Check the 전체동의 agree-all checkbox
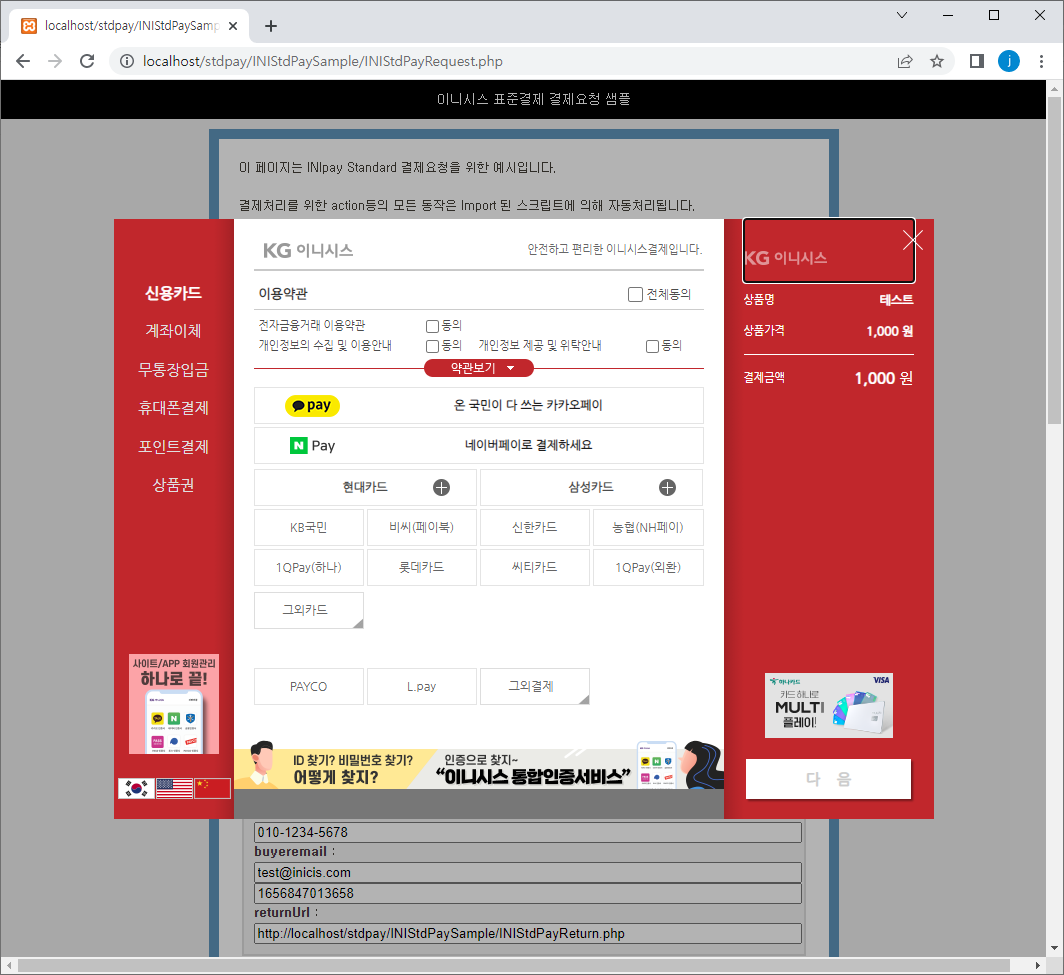1064x975 pixels. (635, 294)
